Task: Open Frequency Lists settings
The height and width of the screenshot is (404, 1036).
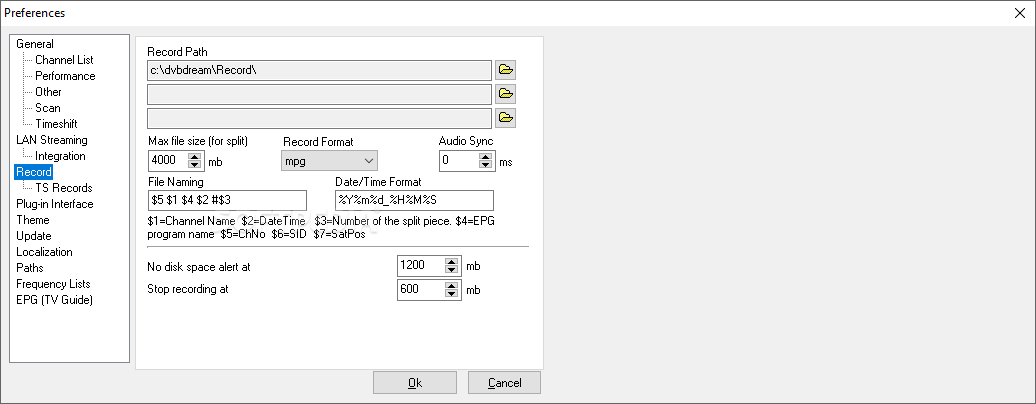Action: click(x=53, y=284)
